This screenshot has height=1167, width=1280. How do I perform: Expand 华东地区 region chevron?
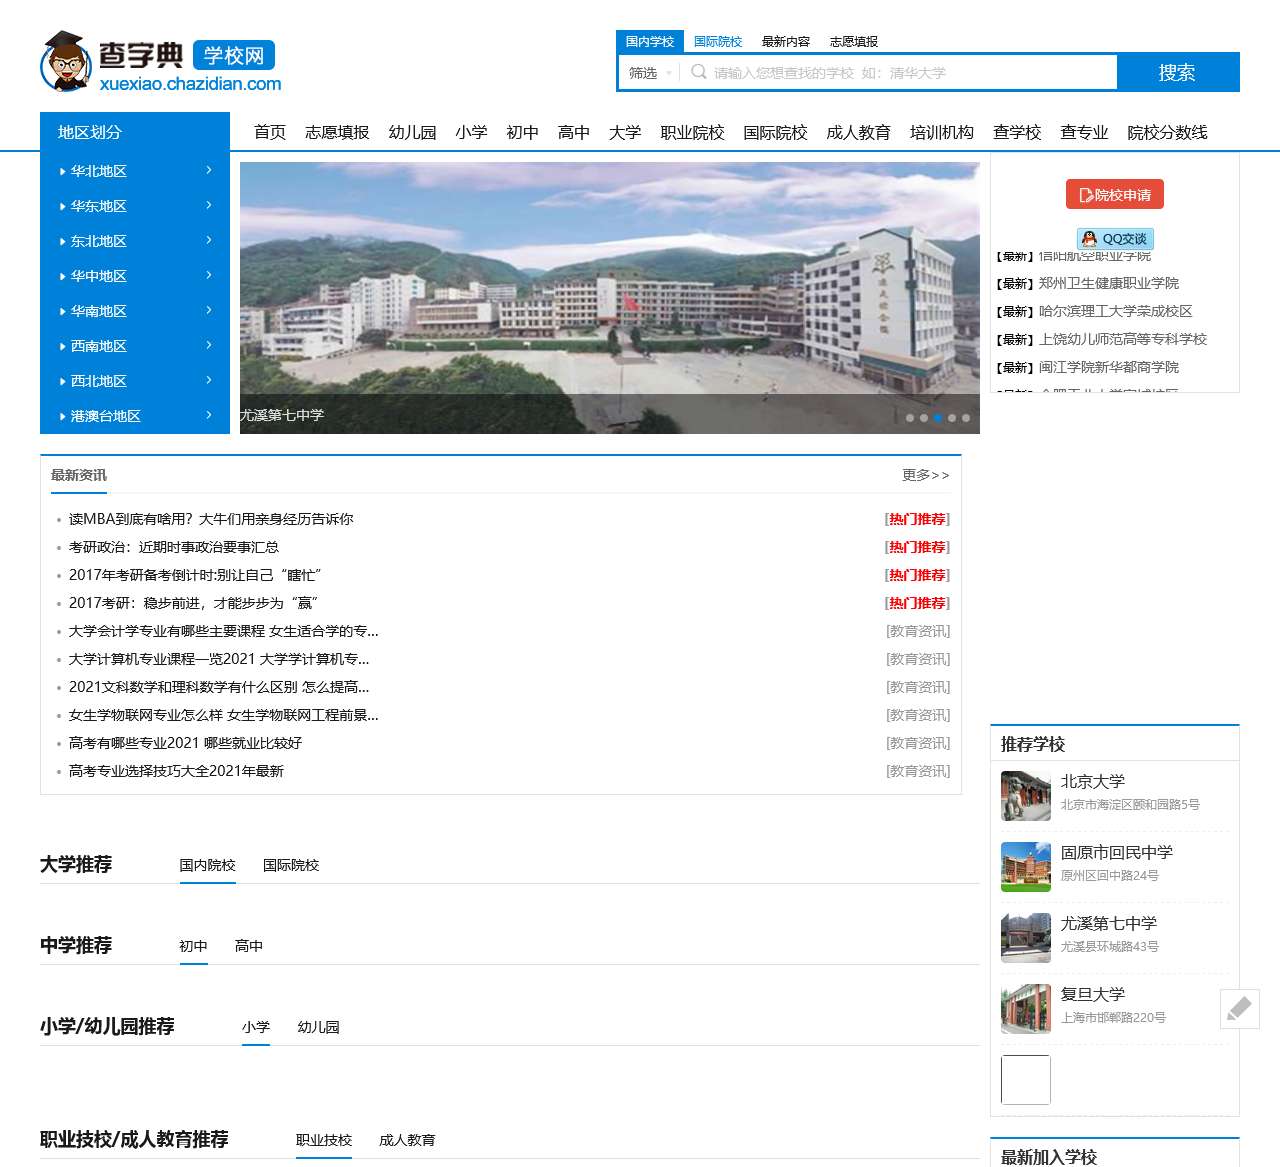[x=209, y=205]
